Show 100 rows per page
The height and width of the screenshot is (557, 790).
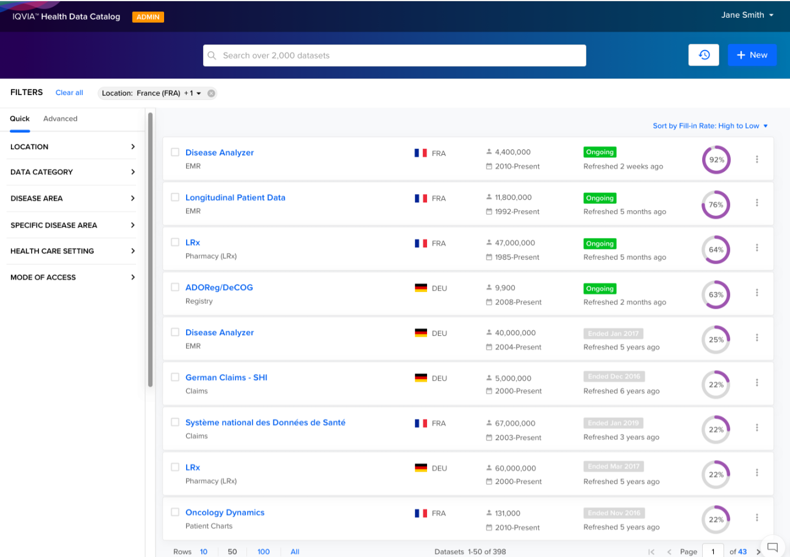click(264, 552)
